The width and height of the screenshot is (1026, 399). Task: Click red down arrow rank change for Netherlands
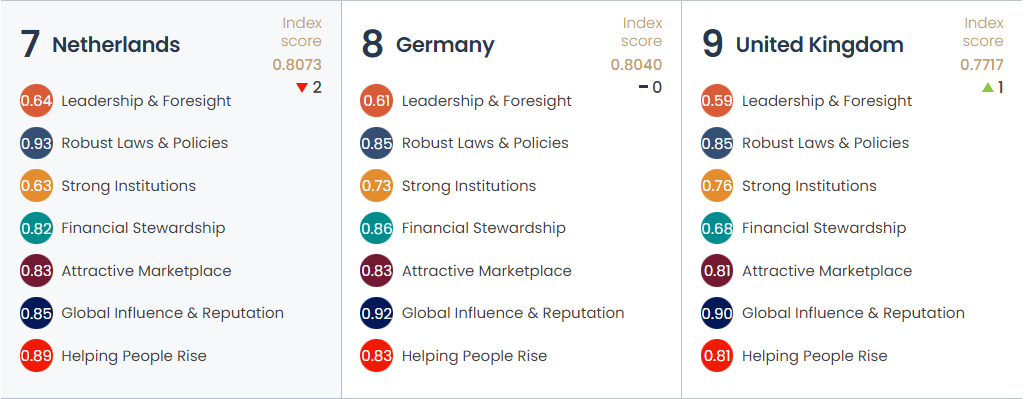pos(302,88)
